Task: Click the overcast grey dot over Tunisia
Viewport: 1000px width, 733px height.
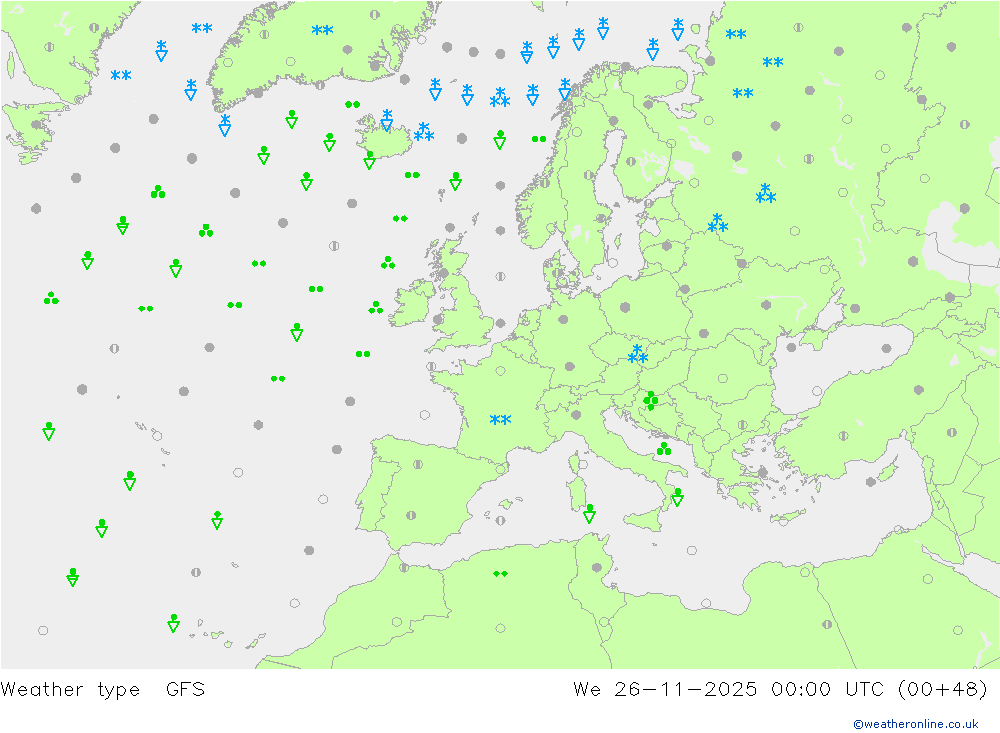Action: tap(597, 568)
